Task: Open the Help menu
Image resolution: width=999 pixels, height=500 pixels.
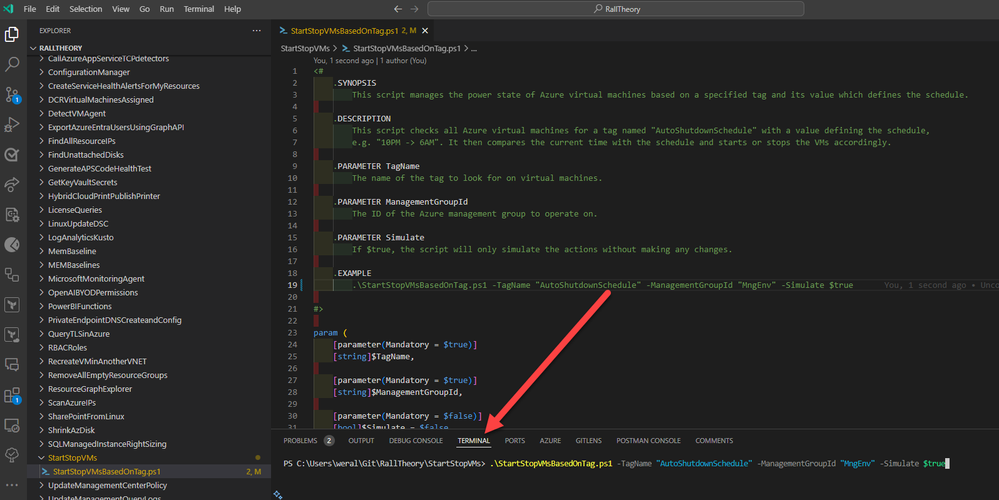Action: point(233,9)
